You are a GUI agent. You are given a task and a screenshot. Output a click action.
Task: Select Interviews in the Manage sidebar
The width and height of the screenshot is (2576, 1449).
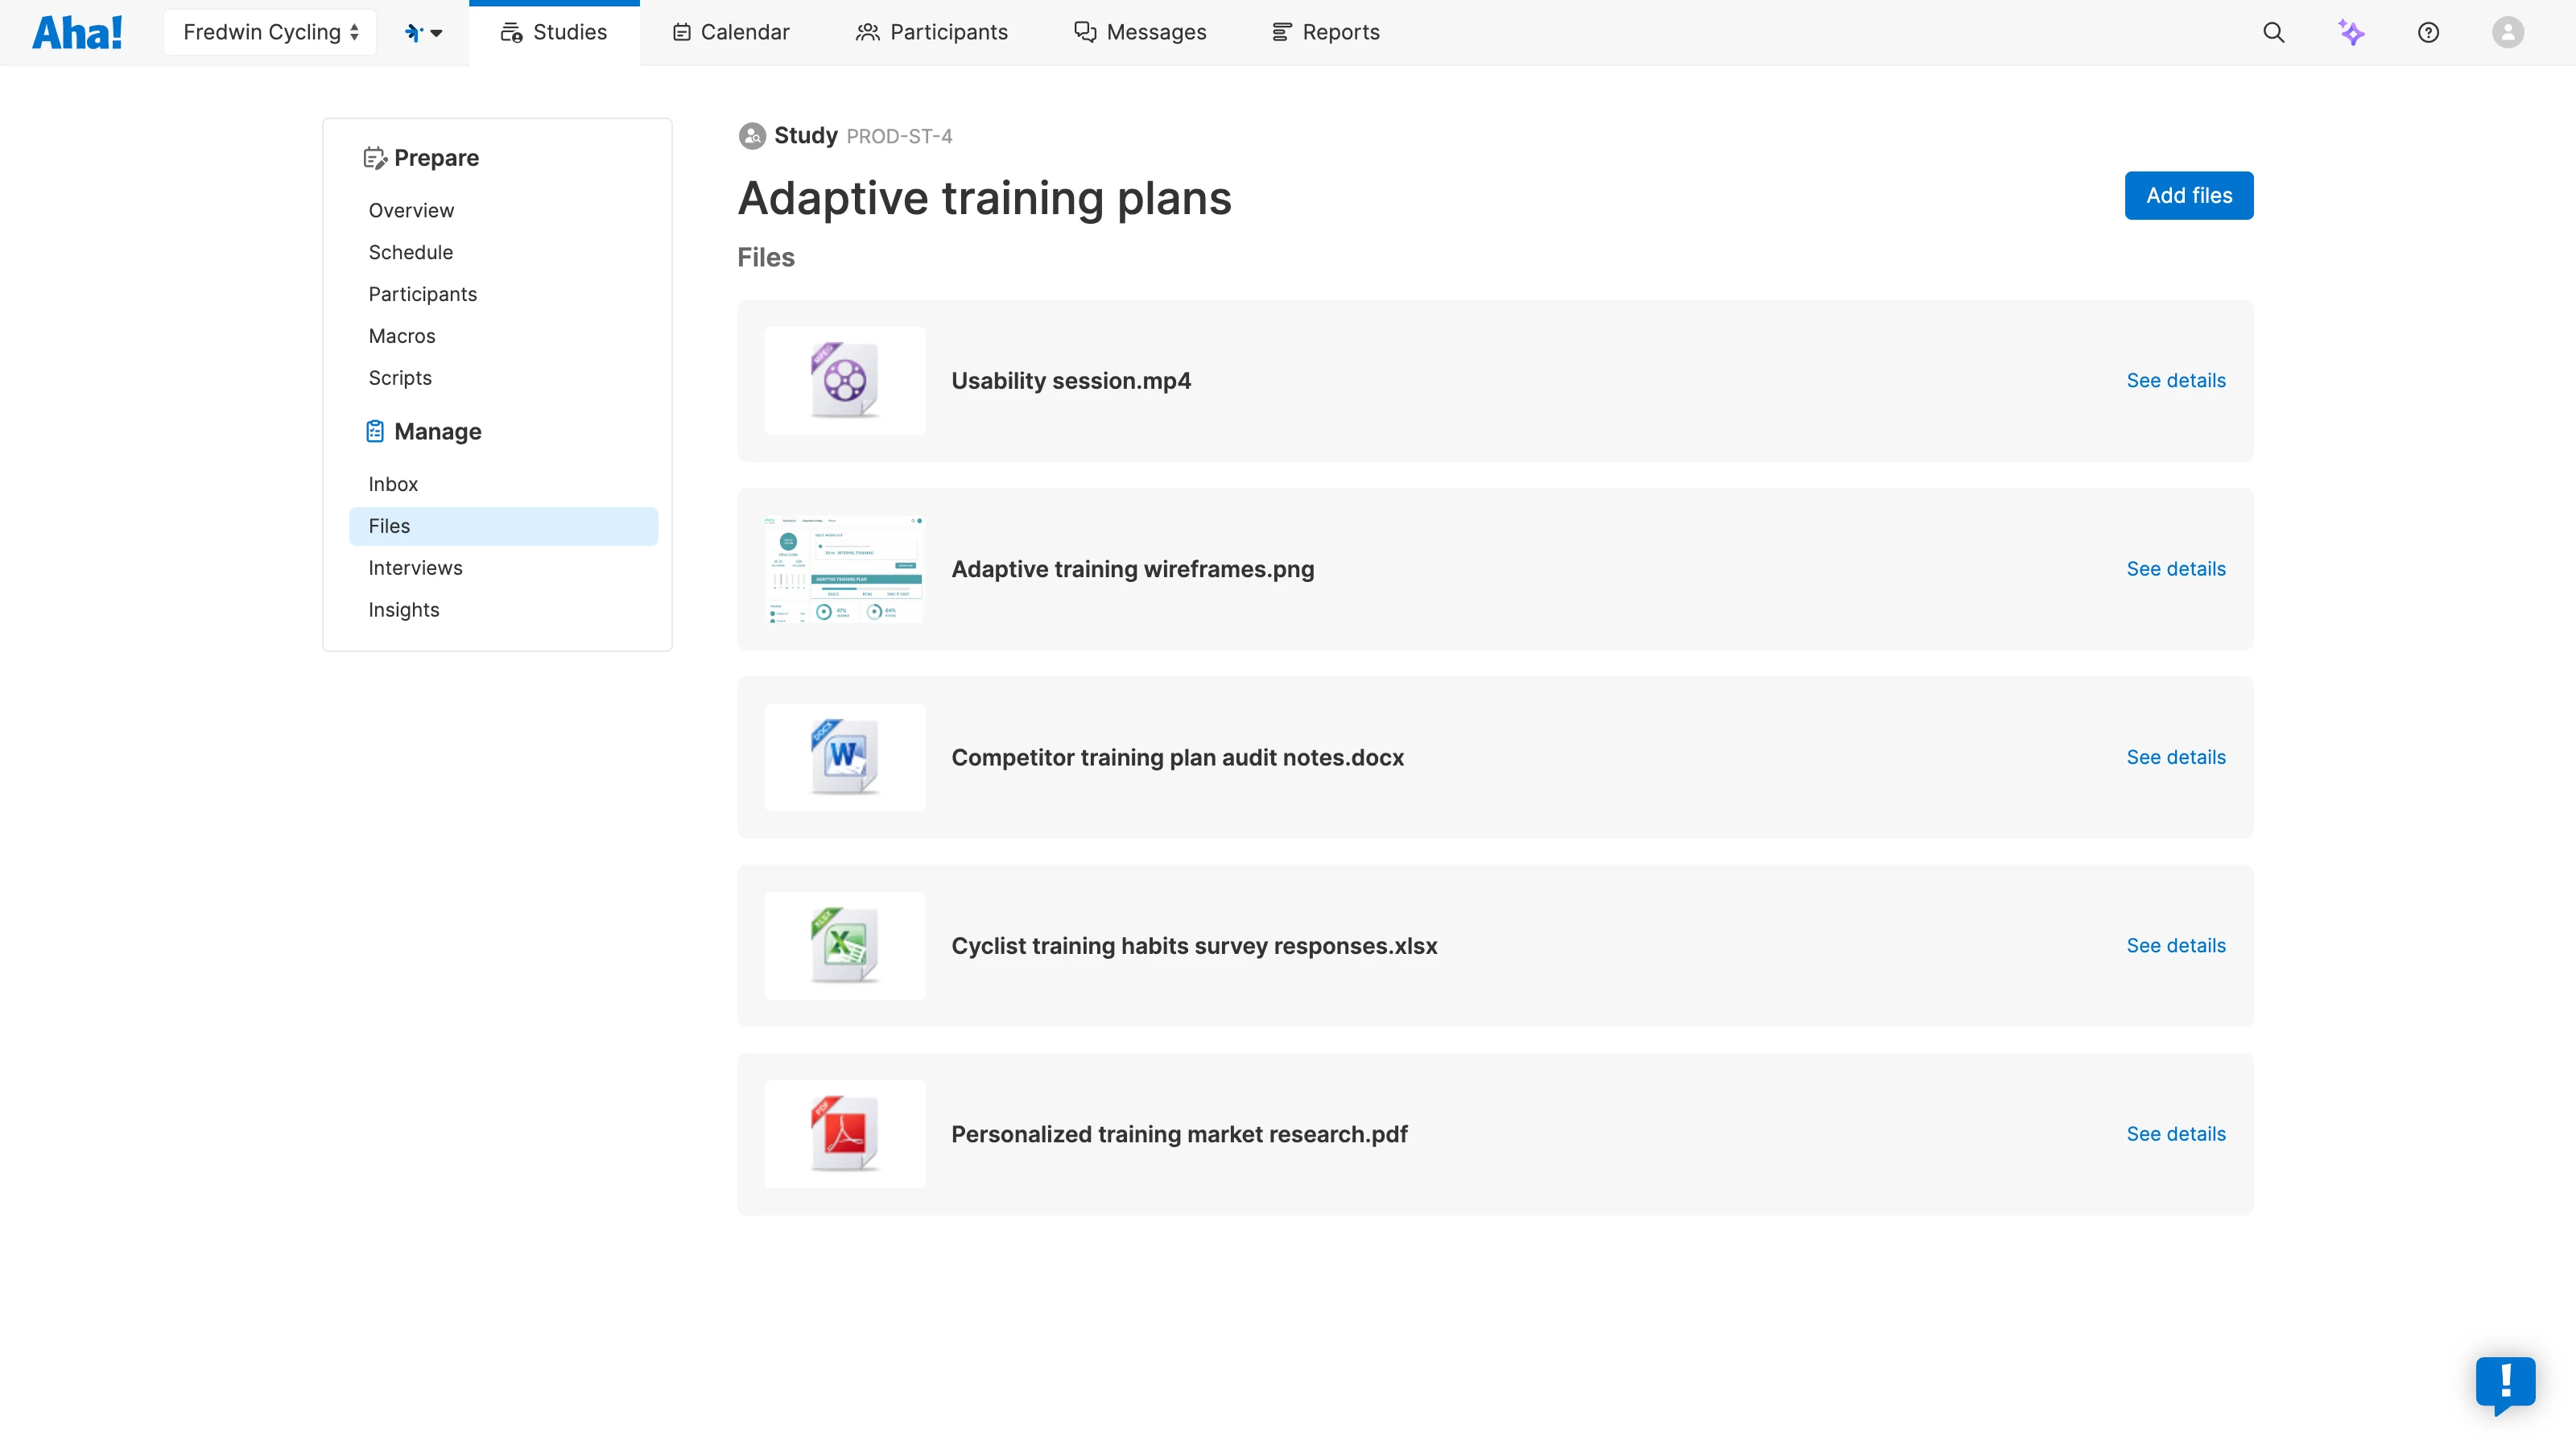pyautogui.click(x=415, y=568)
